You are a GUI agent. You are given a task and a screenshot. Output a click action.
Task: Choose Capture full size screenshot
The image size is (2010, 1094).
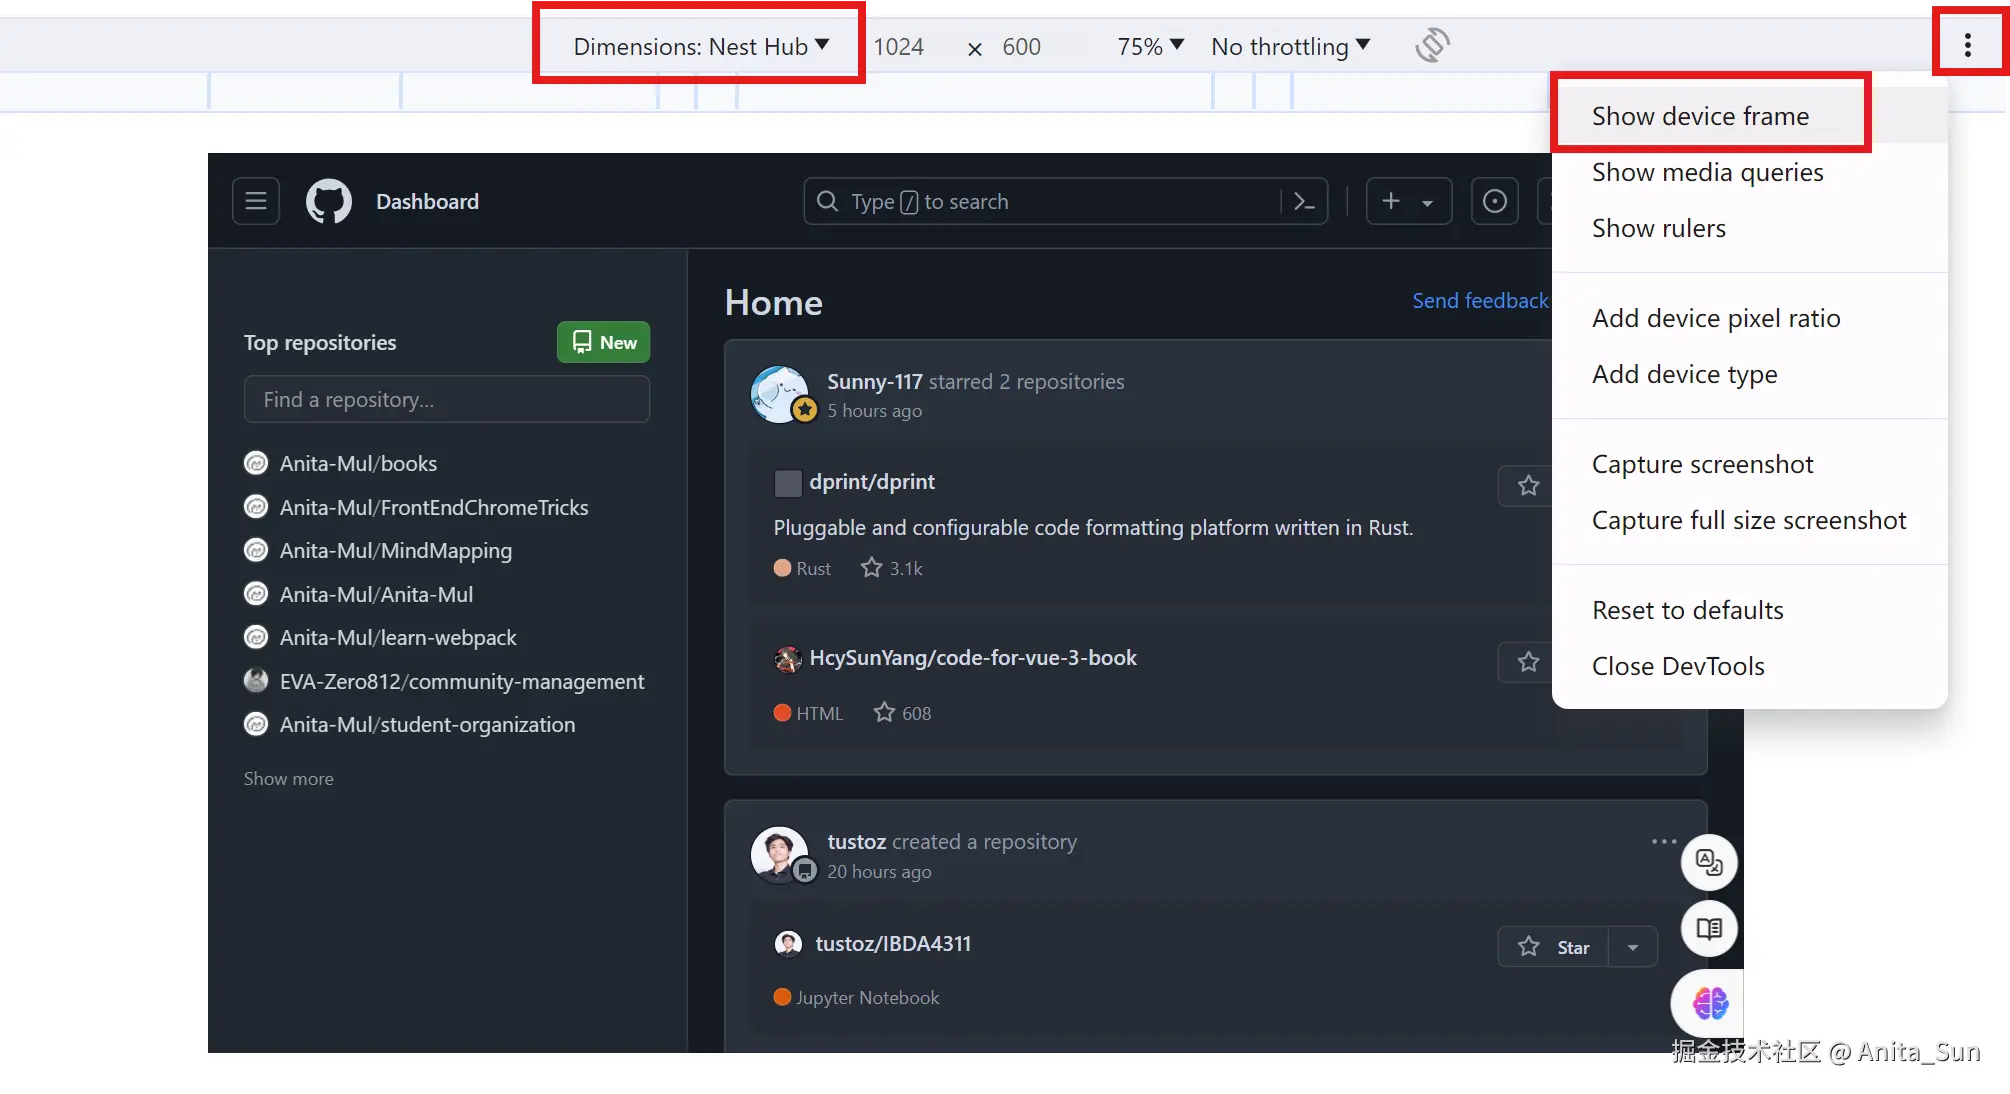(1748, 520)
